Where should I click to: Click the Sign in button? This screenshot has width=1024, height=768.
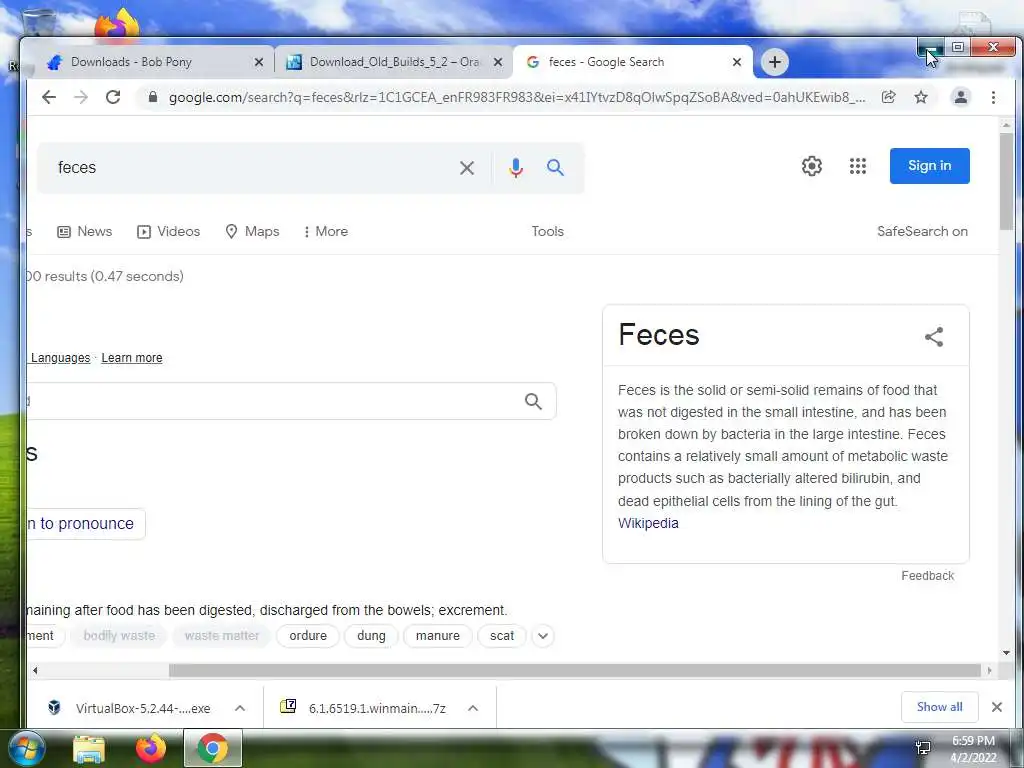pyautogui.click(x=929, y=166)
